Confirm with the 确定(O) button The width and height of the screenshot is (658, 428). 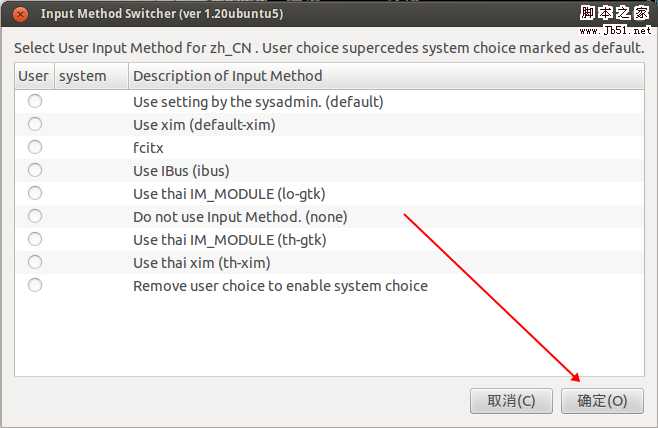[x=602, y=400]
